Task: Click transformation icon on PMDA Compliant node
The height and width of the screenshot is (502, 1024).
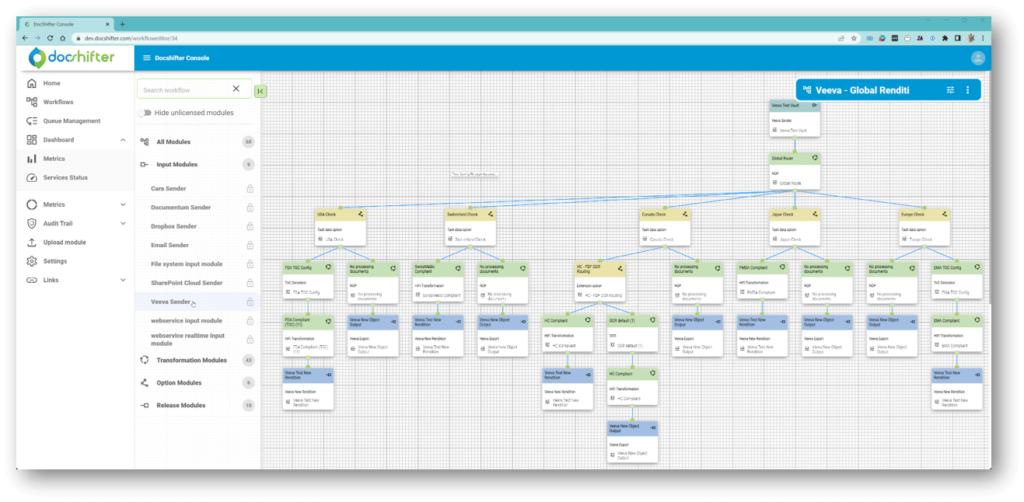Action: click(782, 266)
